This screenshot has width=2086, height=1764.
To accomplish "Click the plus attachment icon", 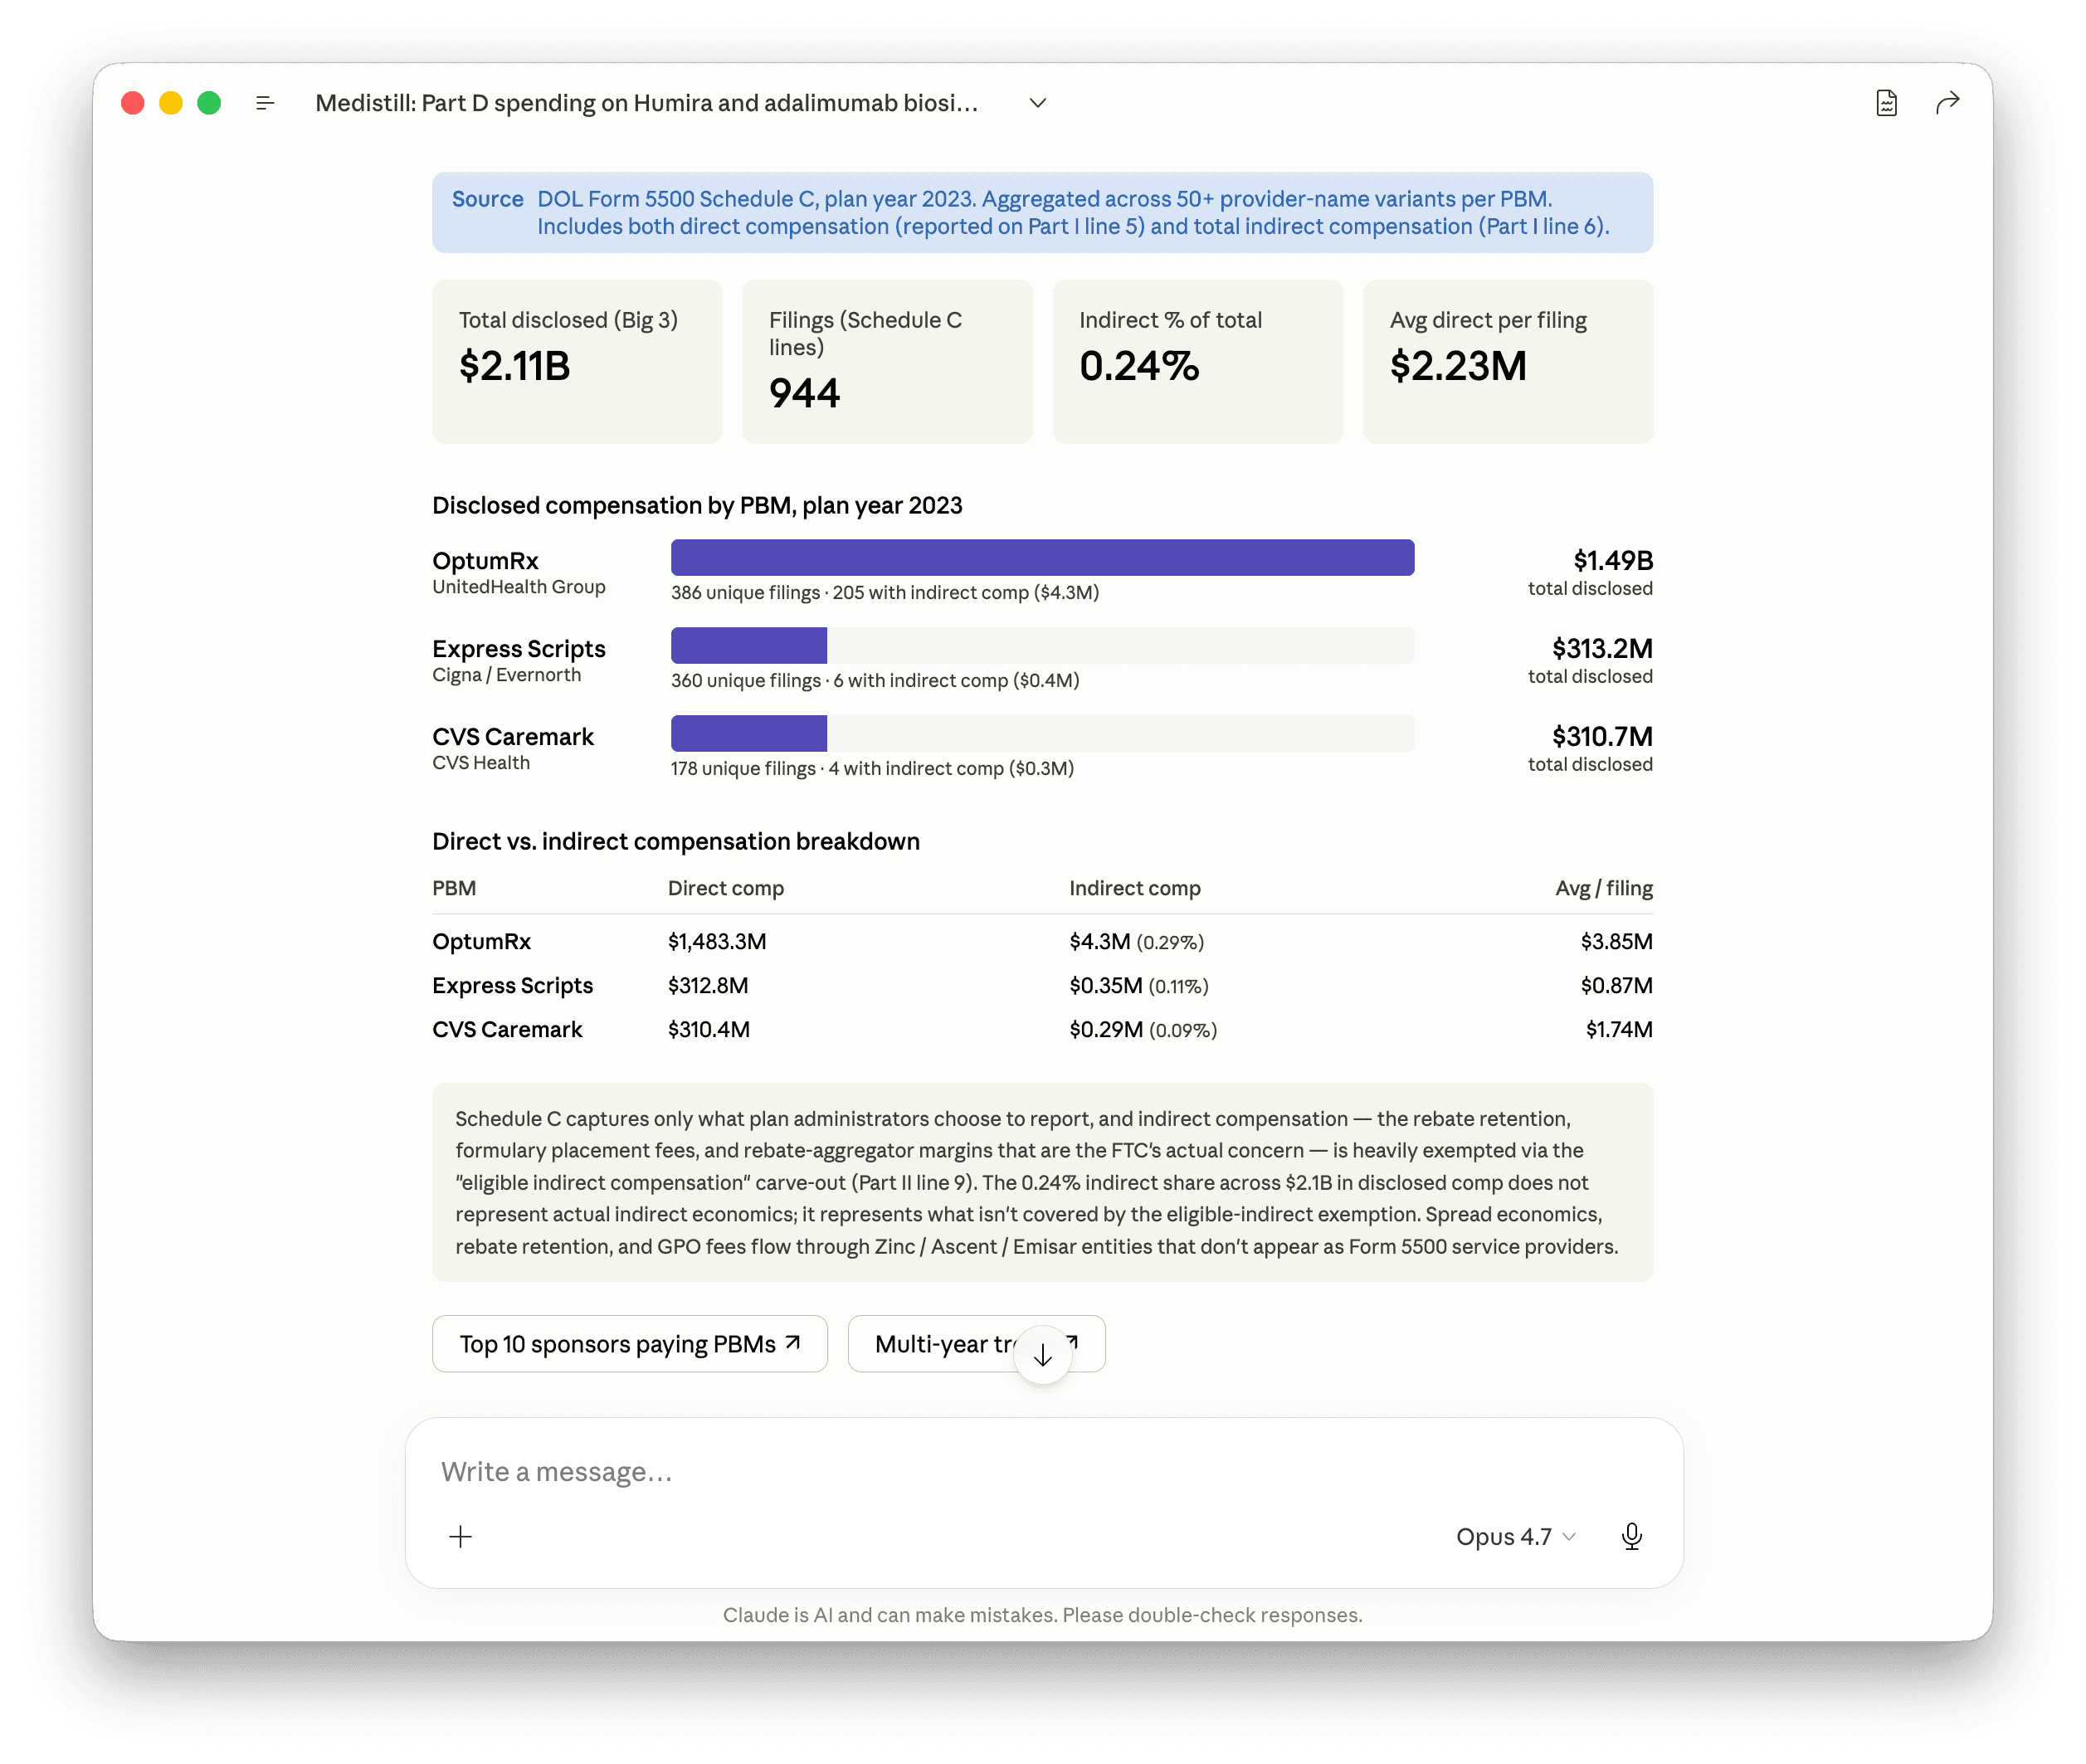I will [460, 1536].
